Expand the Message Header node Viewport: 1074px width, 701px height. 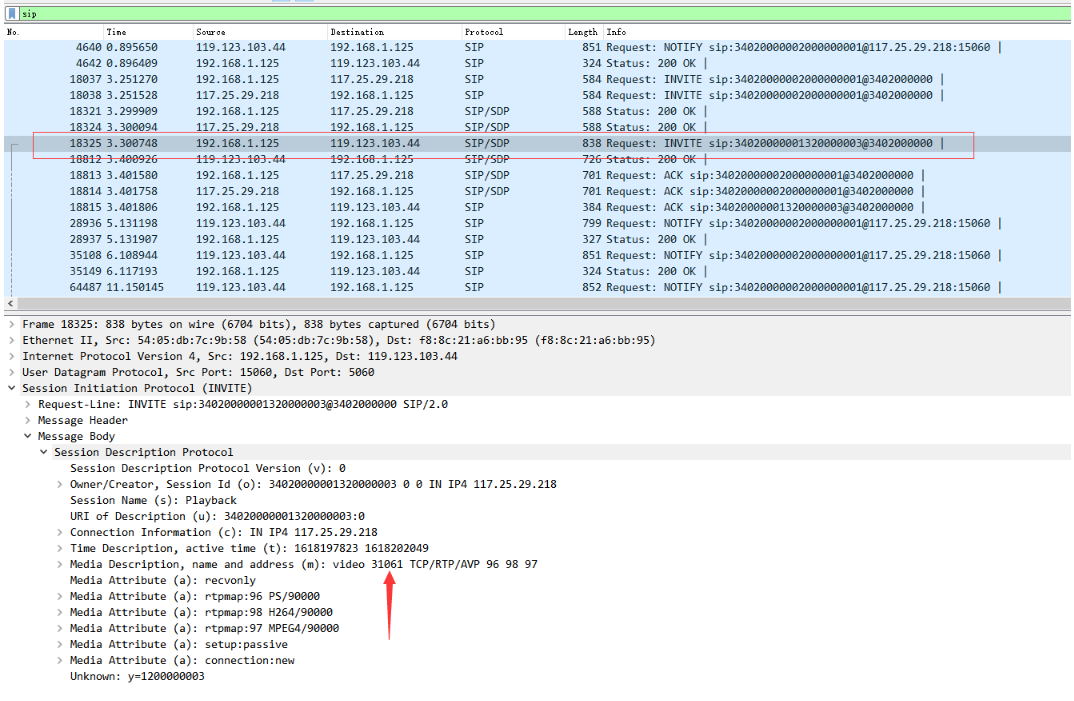tap(27, 420)
